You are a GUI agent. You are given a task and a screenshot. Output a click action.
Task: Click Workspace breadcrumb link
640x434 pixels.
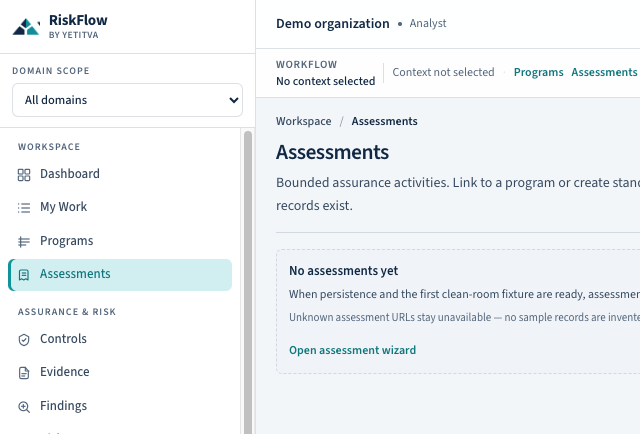[x=304, y=121]
